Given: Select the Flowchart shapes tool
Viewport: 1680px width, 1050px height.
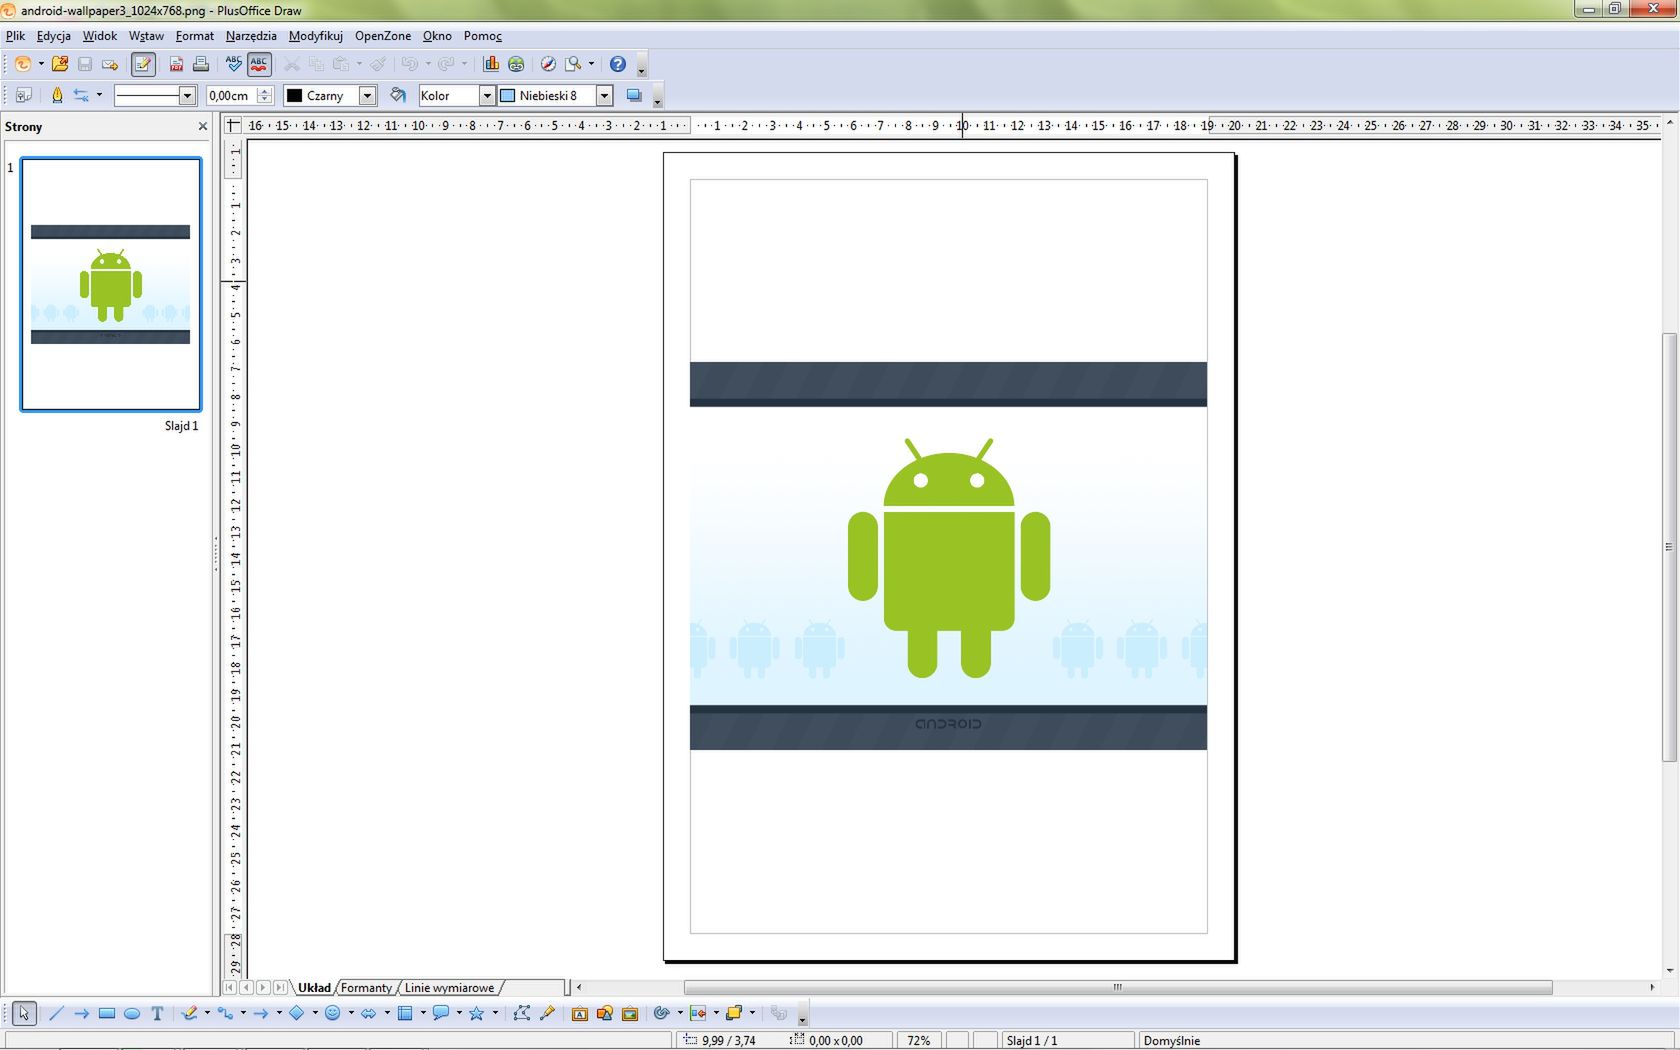Looking at the screenshot, I should (x=405, y=1013).
